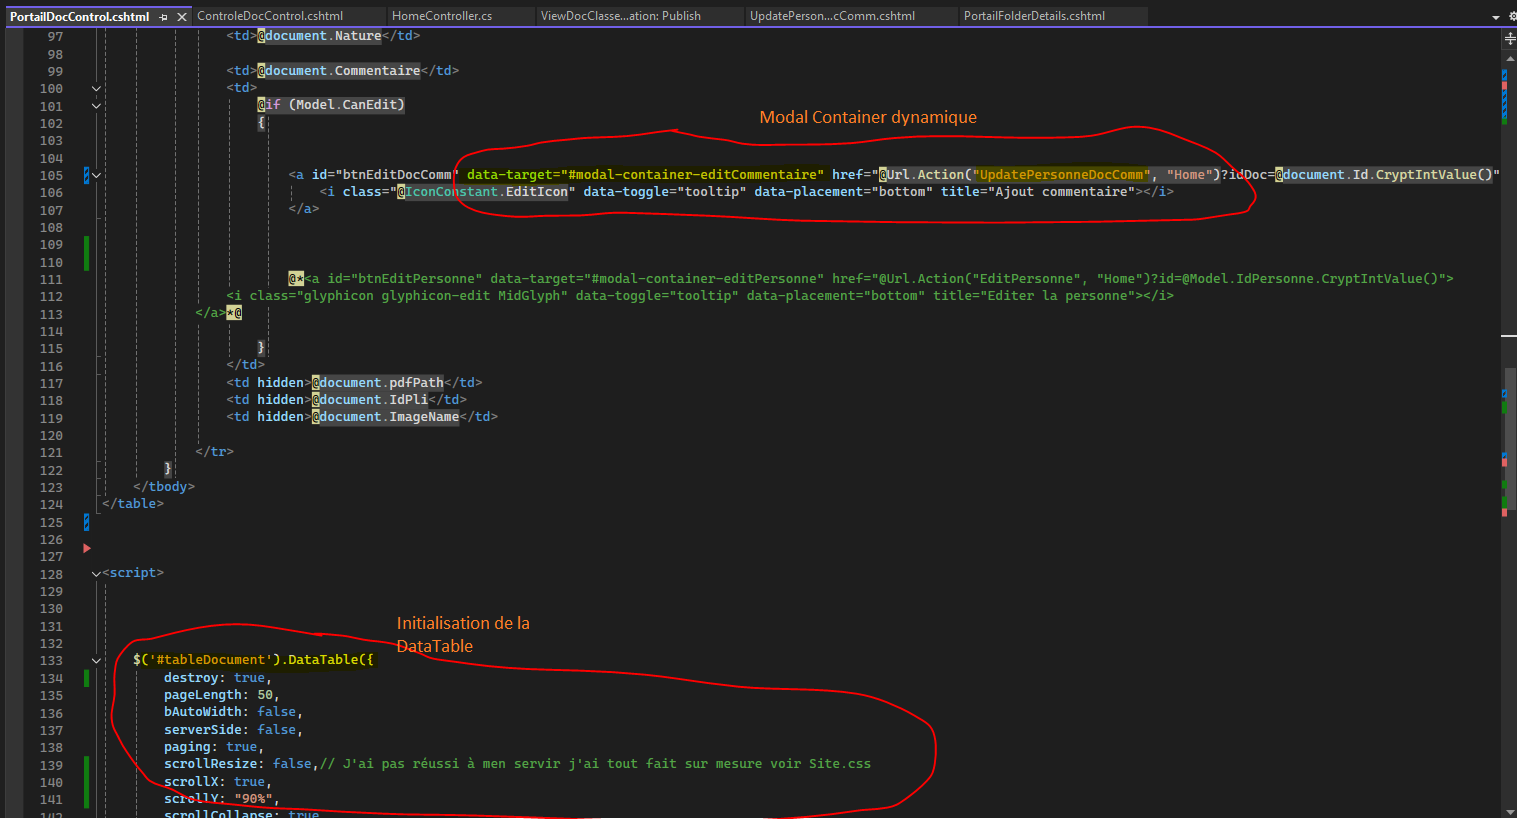Click line number 111 in the margin

coord(51,280)
